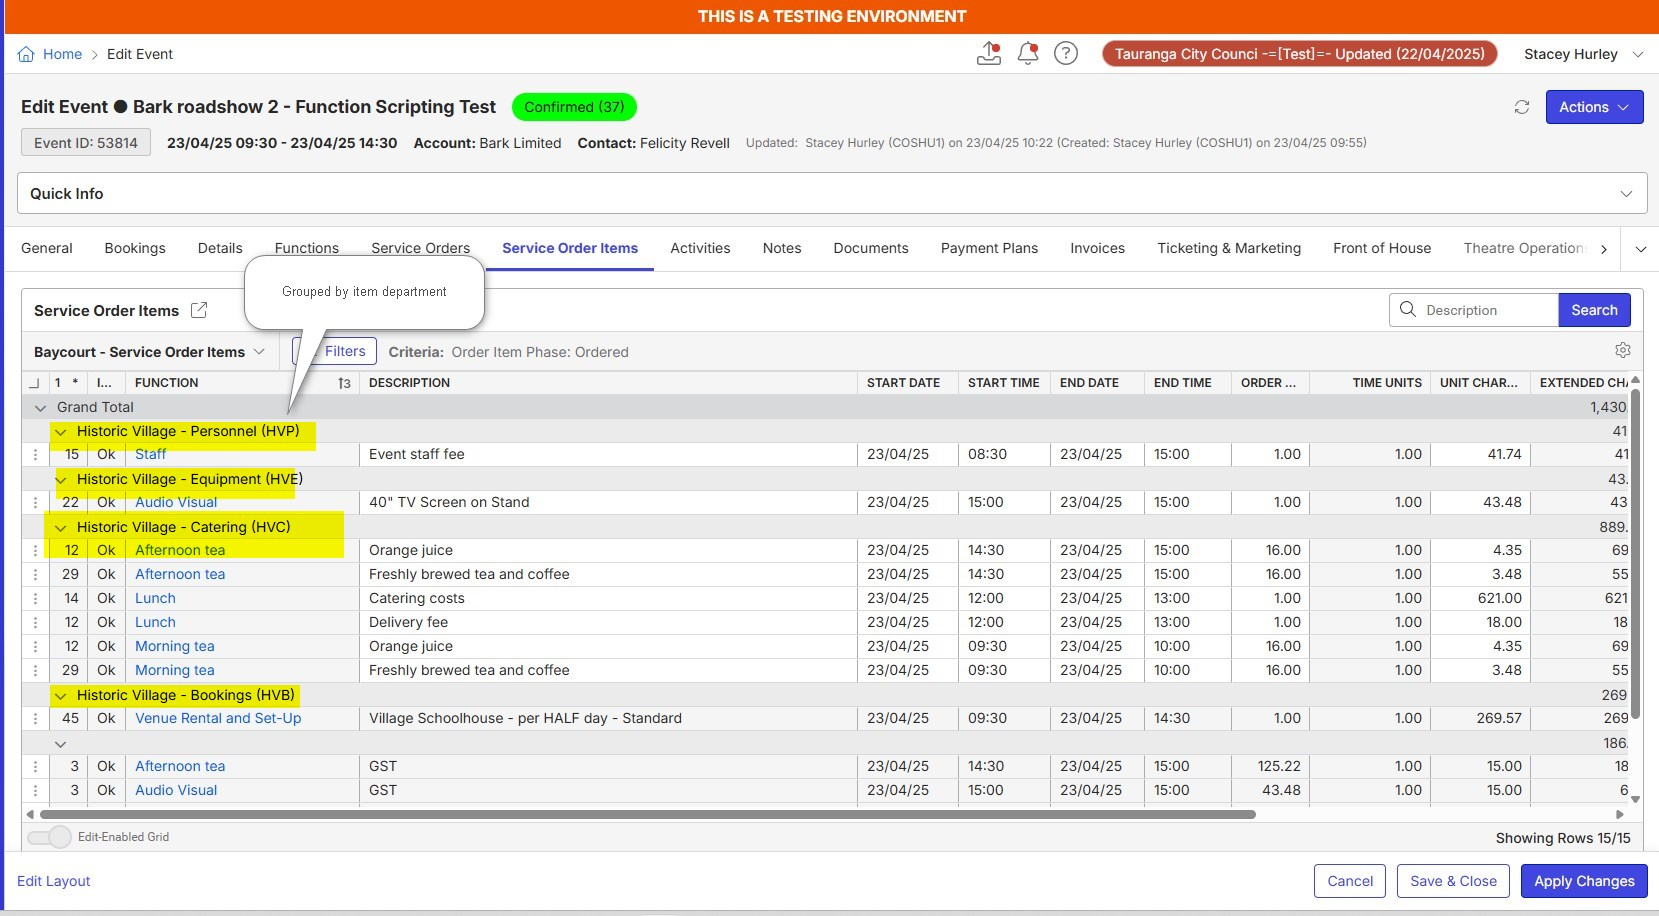Viewport: 1659px width, 916px height.
Task: Switch to the Activities tab
Action: tap(700, 248)
